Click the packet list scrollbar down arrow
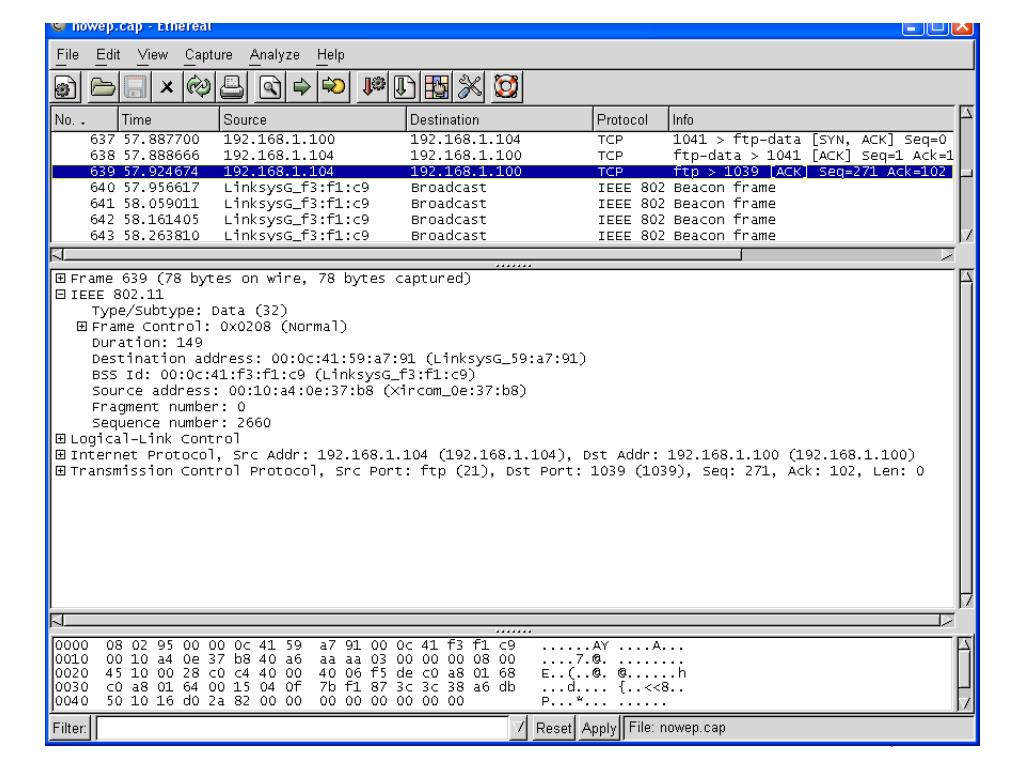 point(966,235)
